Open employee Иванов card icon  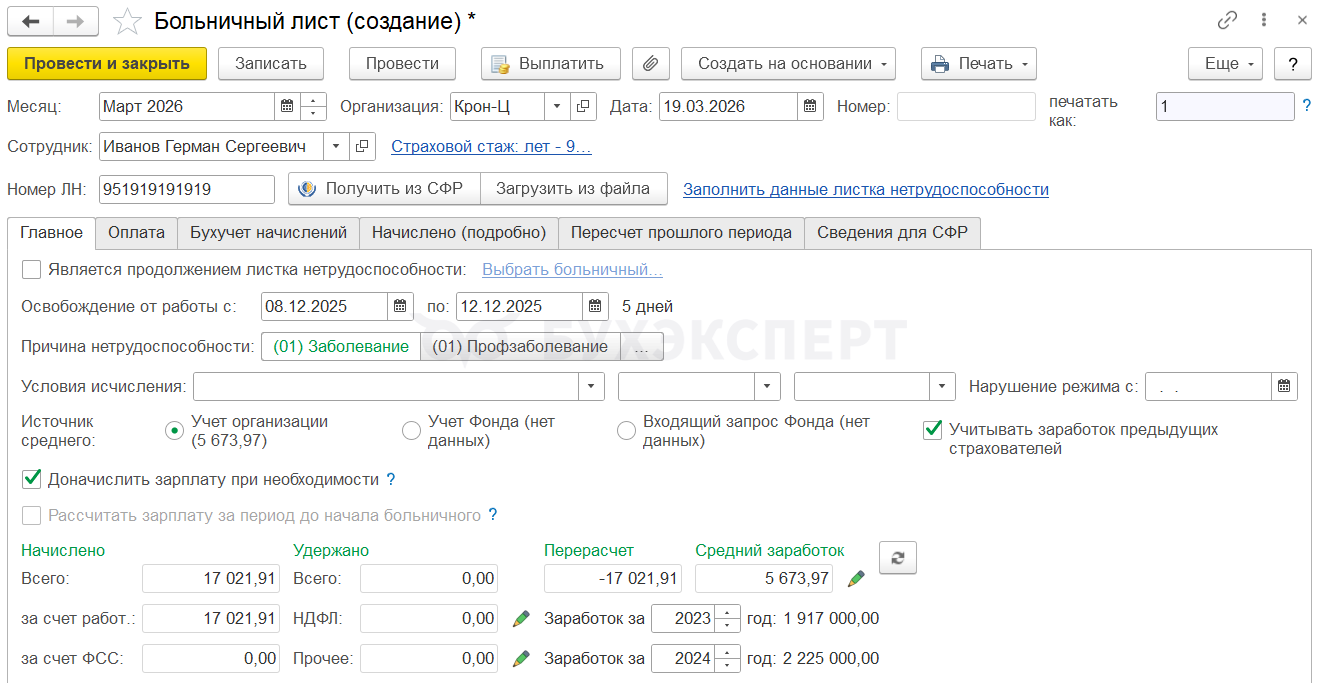(x=362, y=147)
